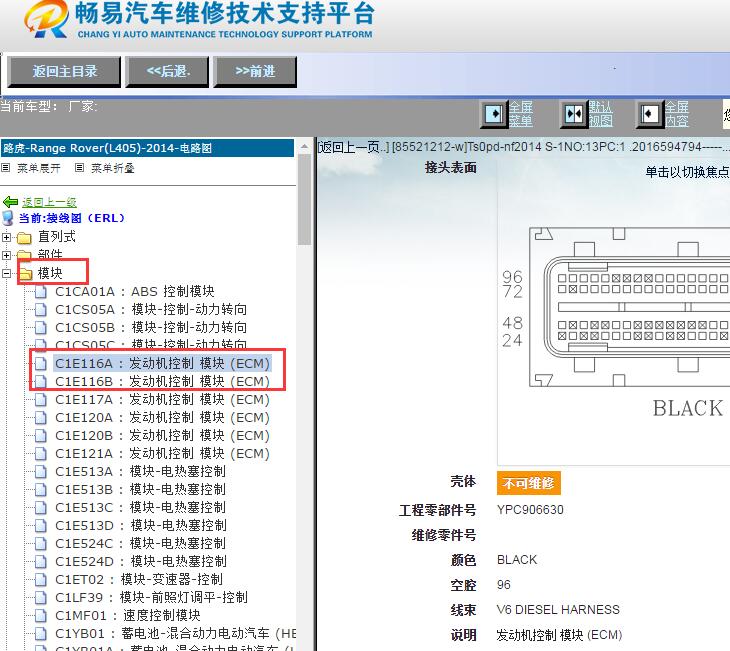Image resolution: width=730 pixels, height=651 pixels.
Task: Open C1E524D document icon
Action: point(41,562)
